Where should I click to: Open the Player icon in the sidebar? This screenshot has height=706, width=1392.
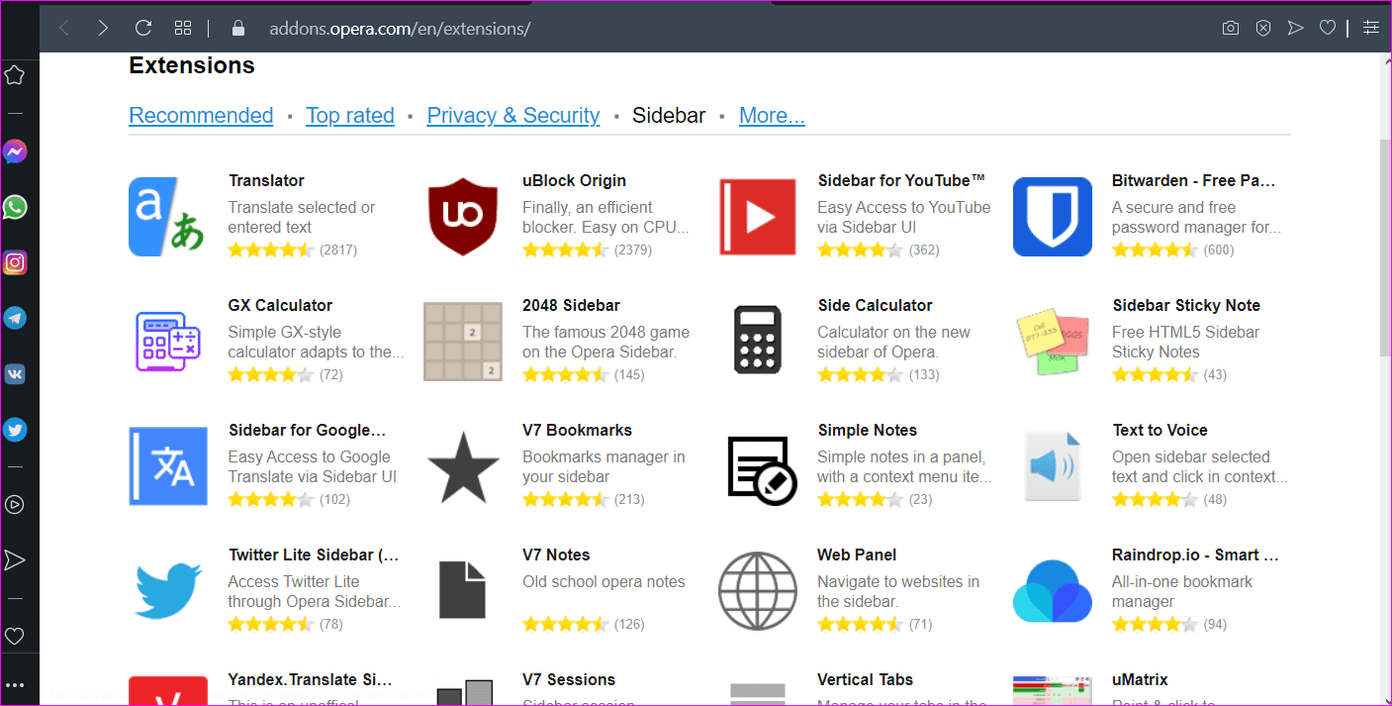tap(14, 505)
